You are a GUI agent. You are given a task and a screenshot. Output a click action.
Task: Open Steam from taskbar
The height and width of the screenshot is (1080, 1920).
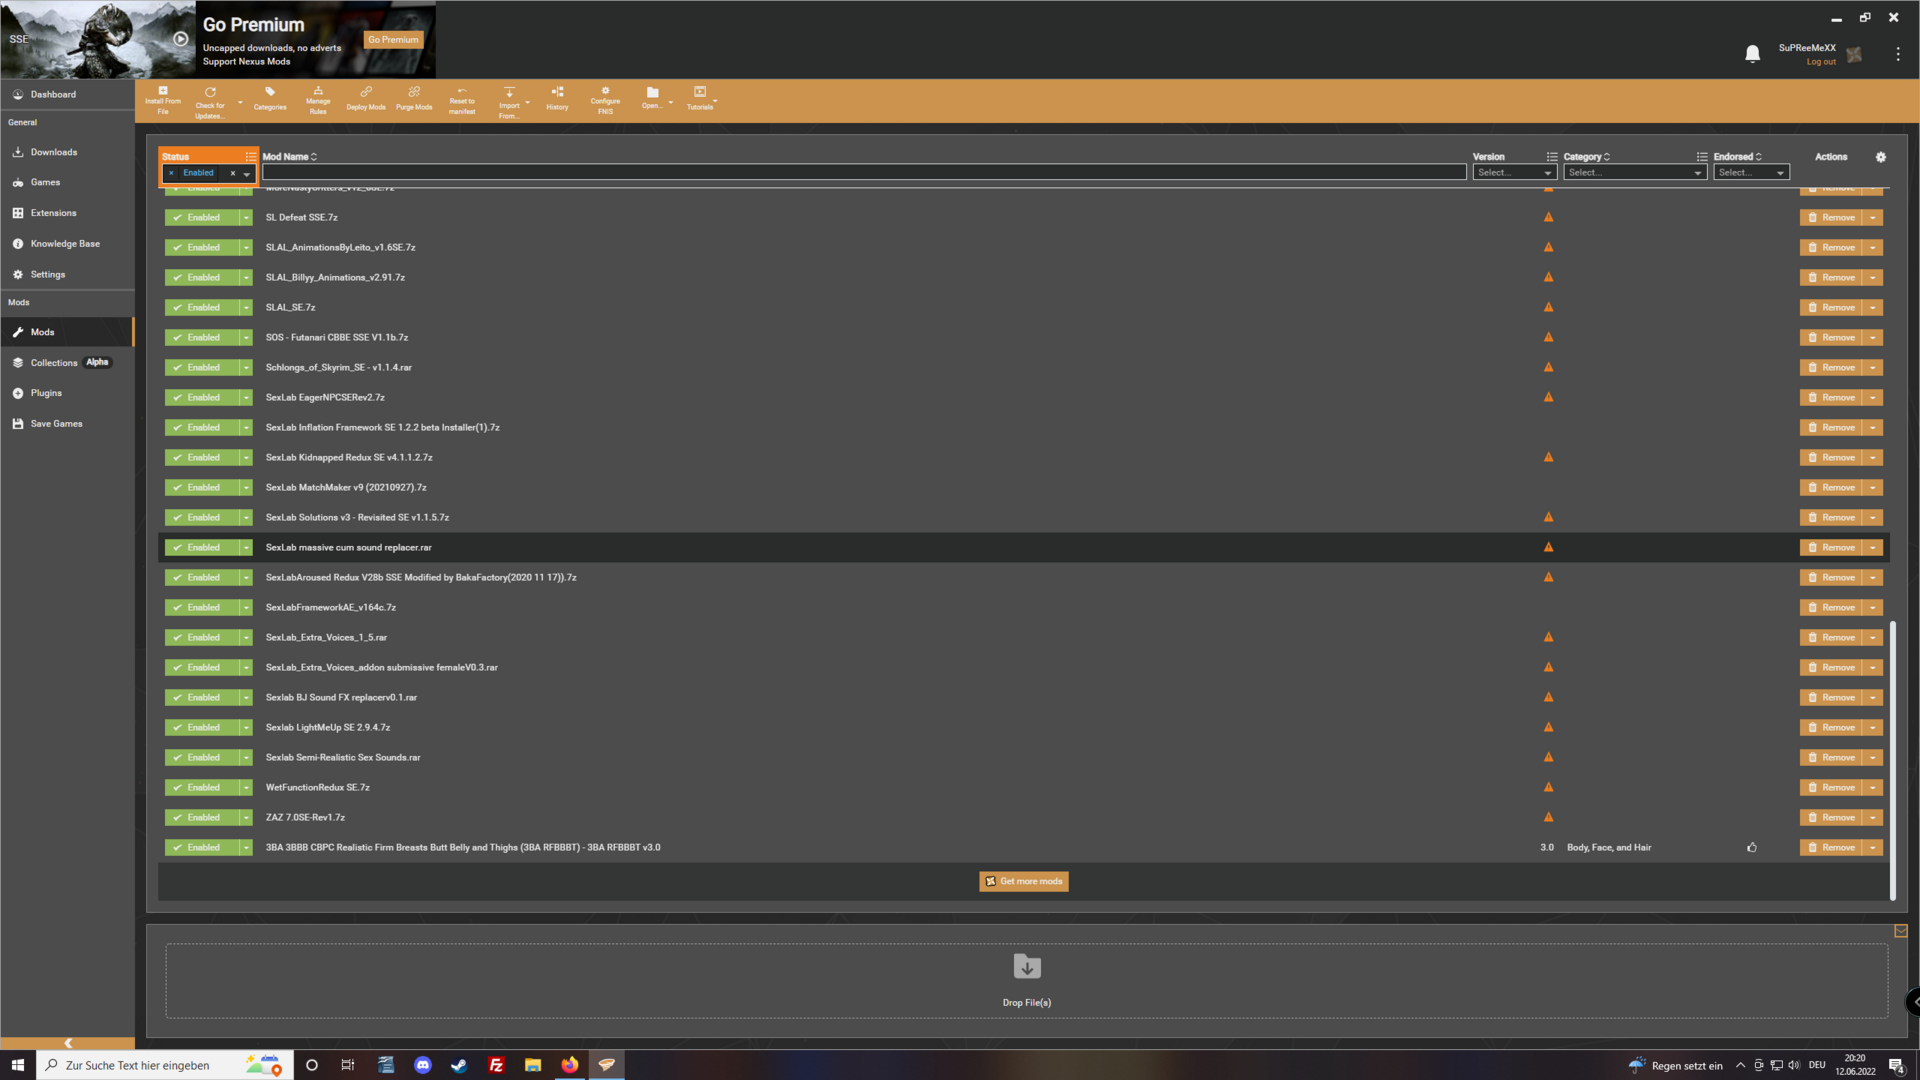click(459, 1065)
